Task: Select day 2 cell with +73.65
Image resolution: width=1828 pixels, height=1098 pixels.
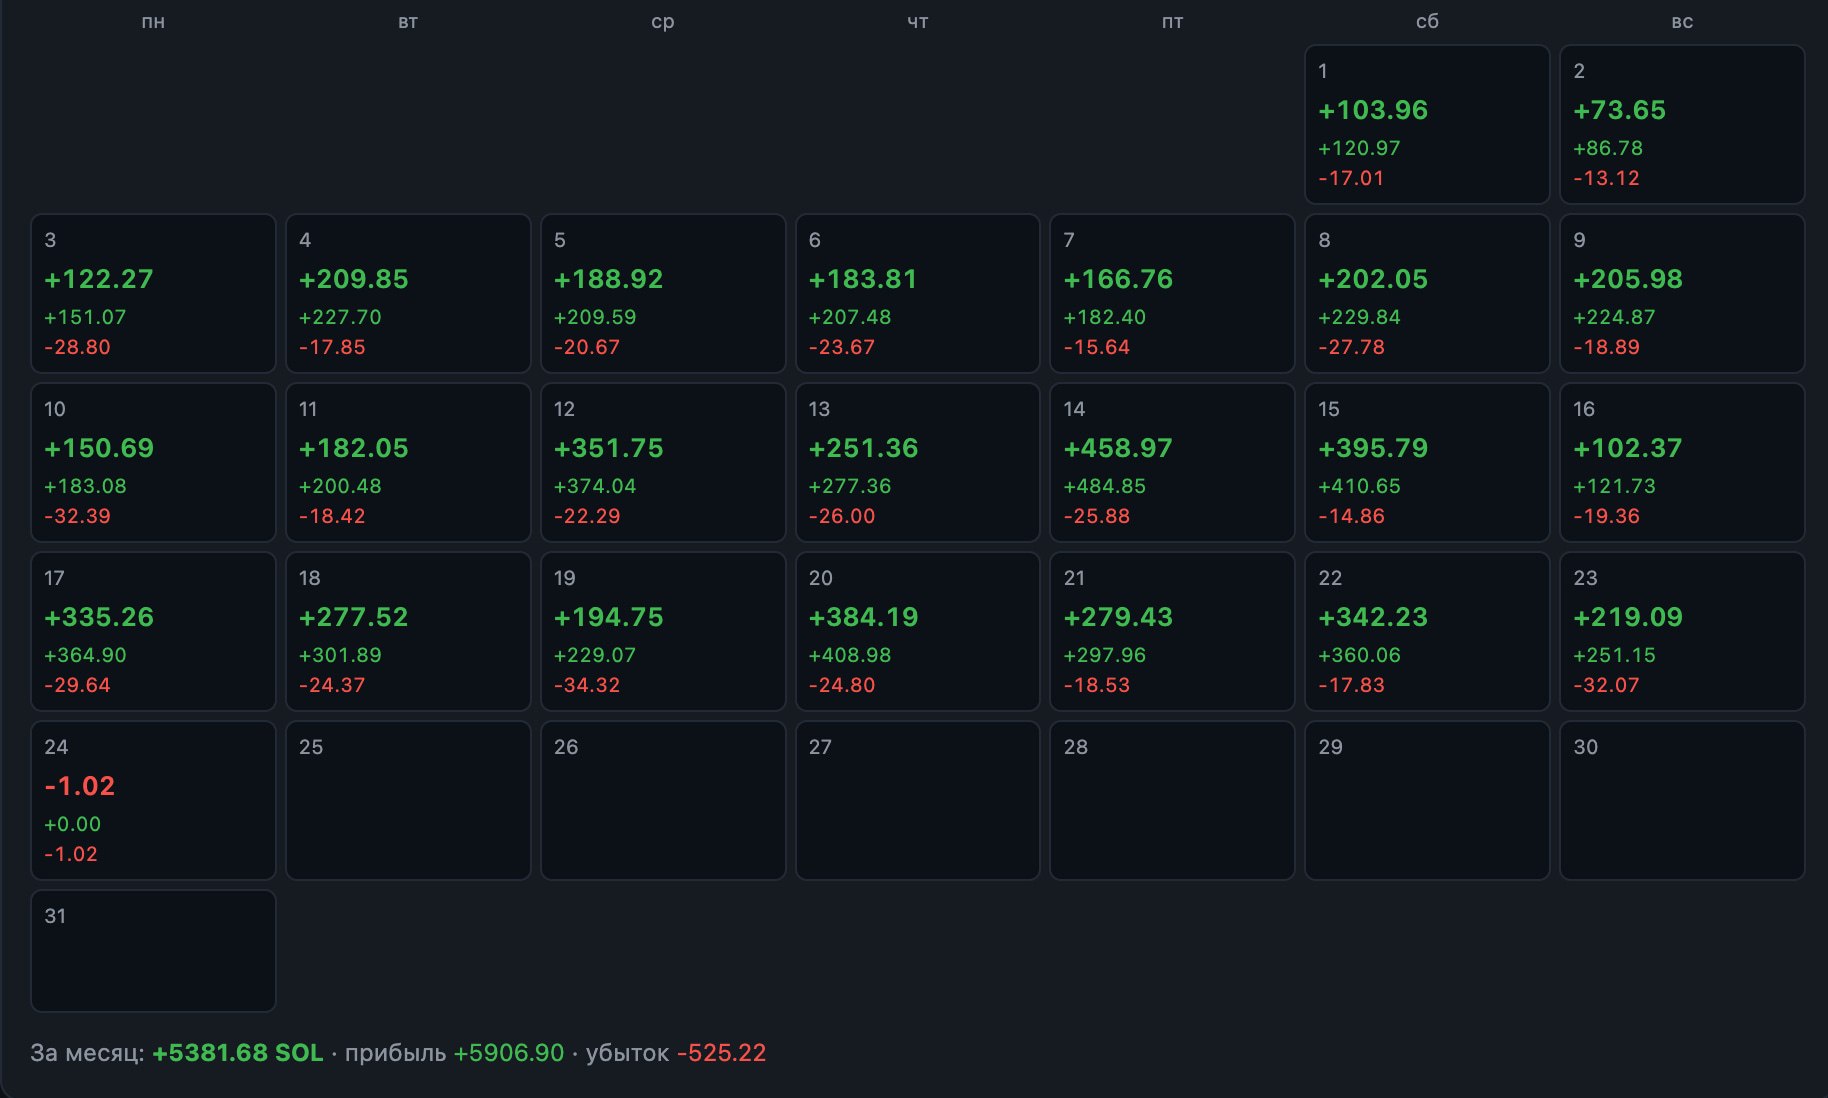Action: [1682, 124]
